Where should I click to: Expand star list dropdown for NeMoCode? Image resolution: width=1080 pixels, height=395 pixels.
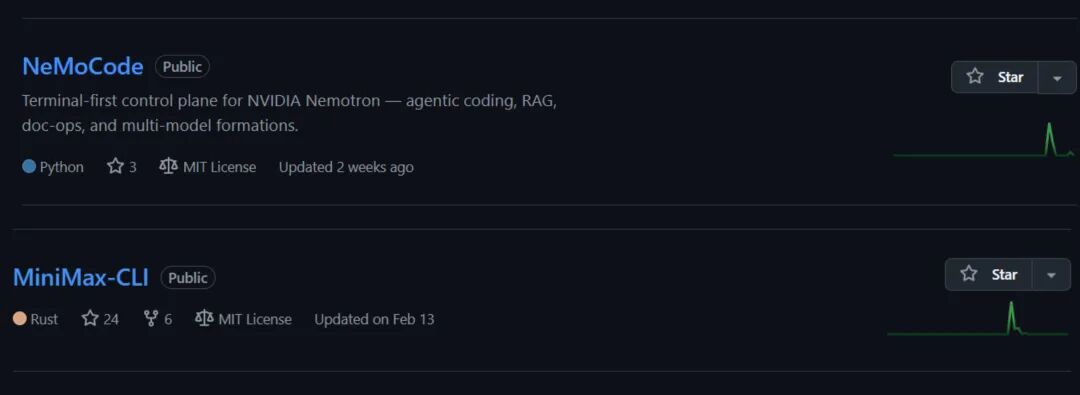point(1057,77)
